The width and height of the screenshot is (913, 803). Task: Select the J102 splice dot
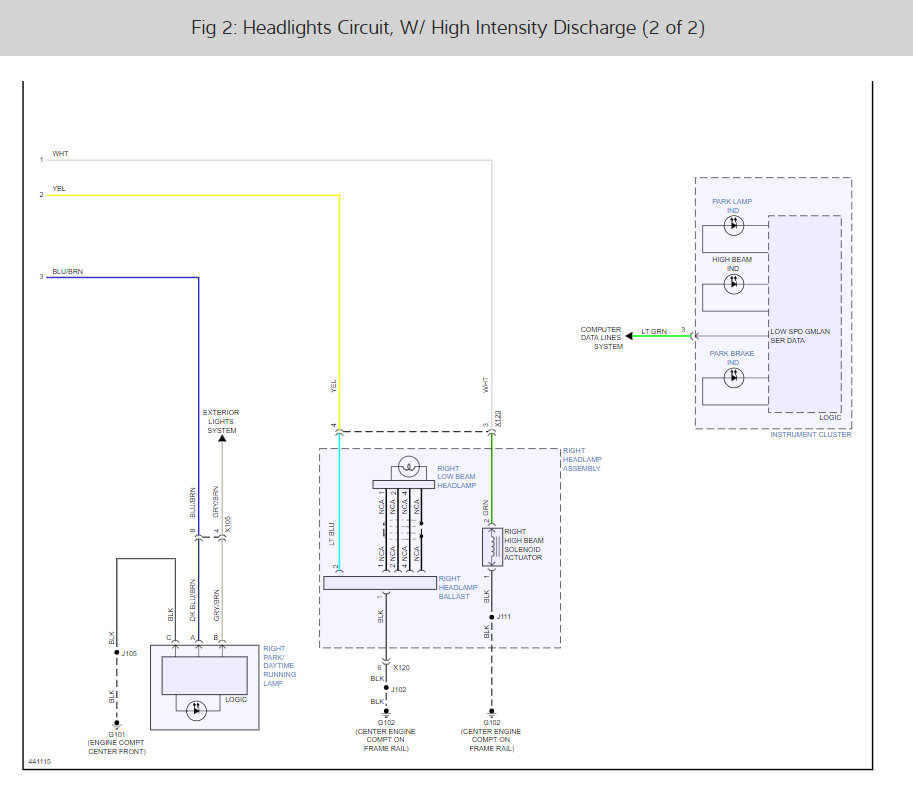(x=386, y=688)
